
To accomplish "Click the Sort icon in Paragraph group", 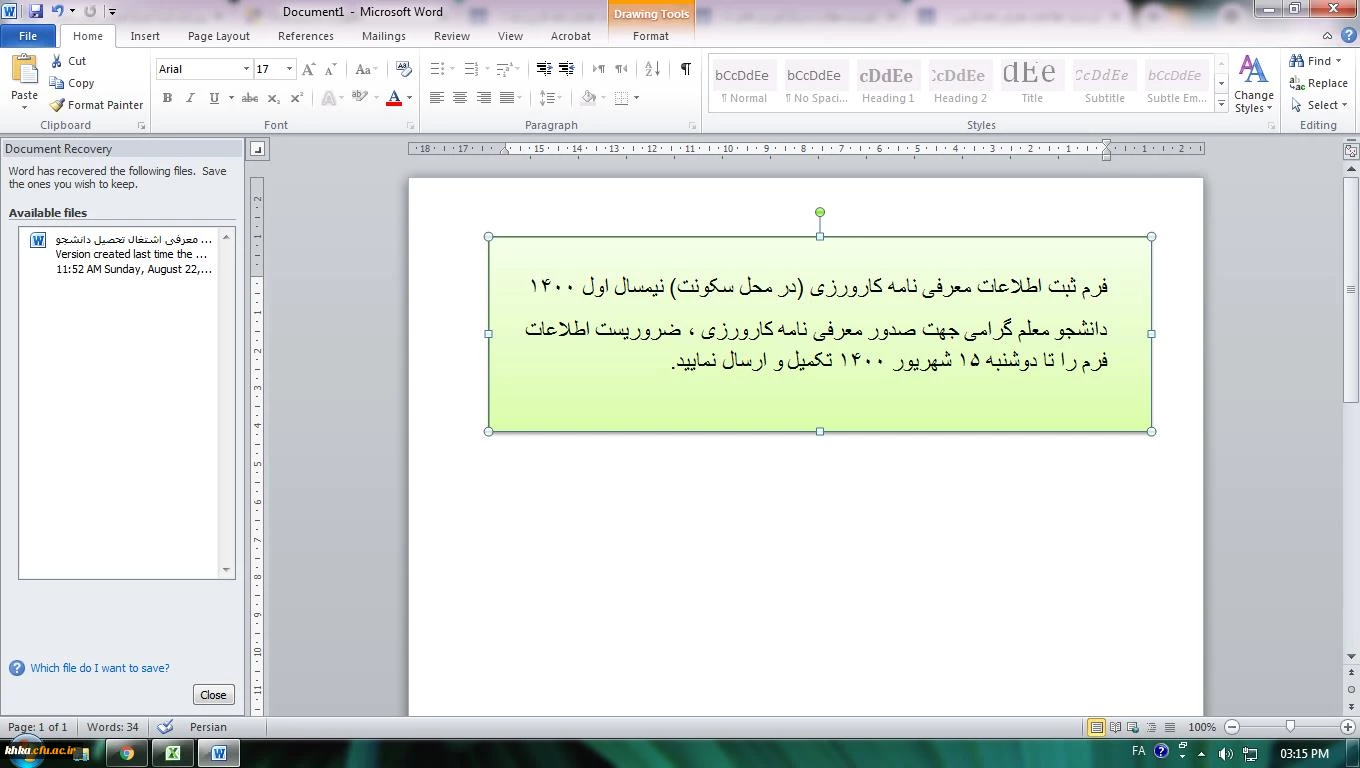I will tap(652, 69).
